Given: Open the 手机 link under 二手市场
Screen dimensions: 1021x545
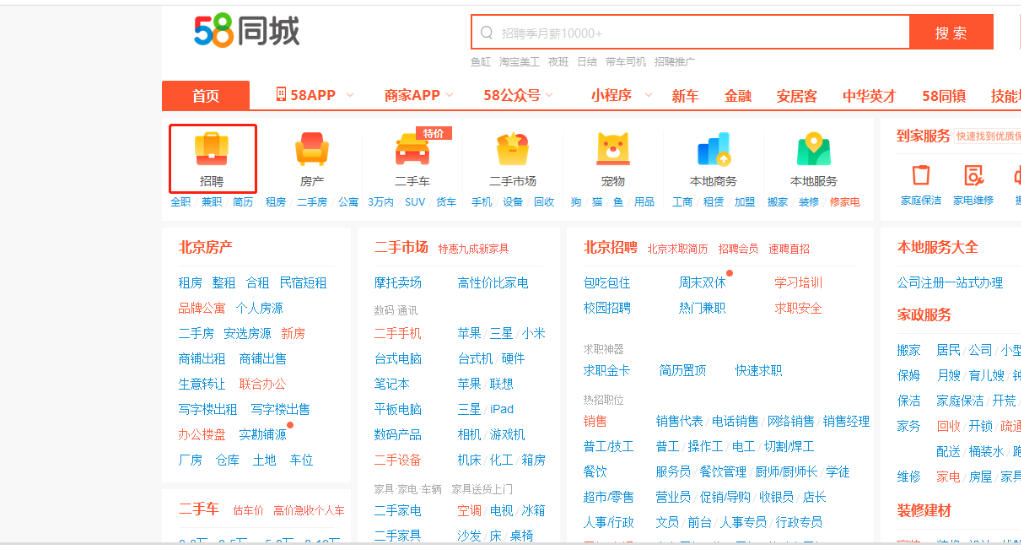Looking at the screenshot, I should (482, 202).
